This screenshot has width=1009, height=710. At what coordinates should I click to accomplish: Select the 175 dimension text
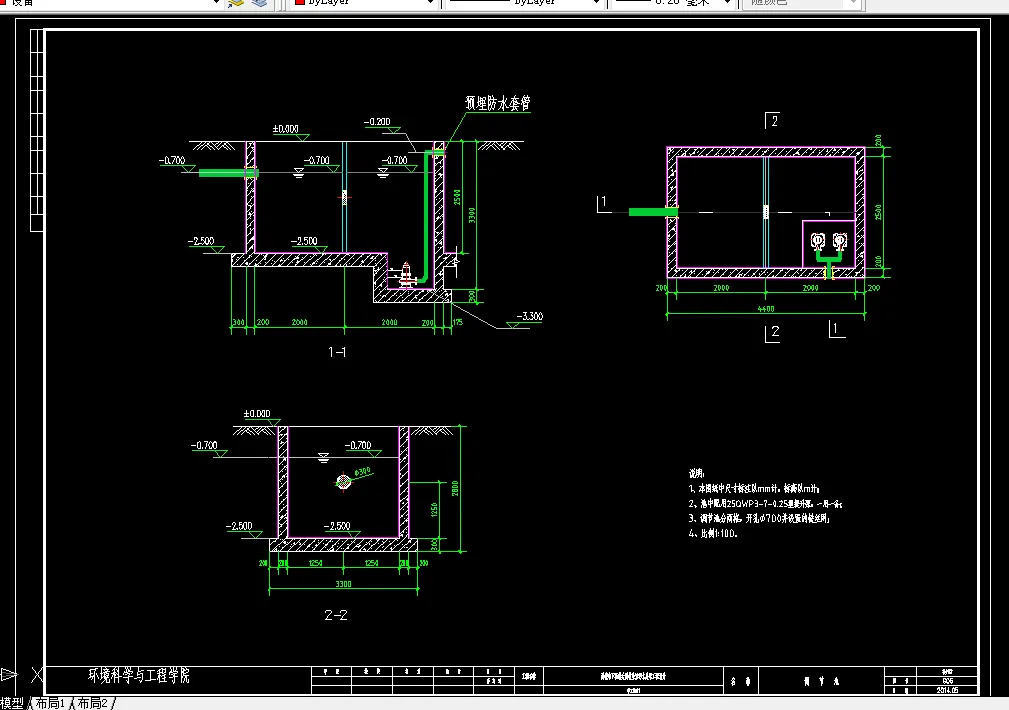[x=458, y=322]
